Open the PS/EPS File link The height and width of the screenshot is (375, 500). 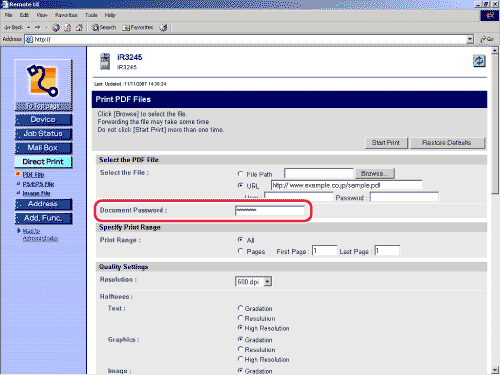click(x=38, y=184)
